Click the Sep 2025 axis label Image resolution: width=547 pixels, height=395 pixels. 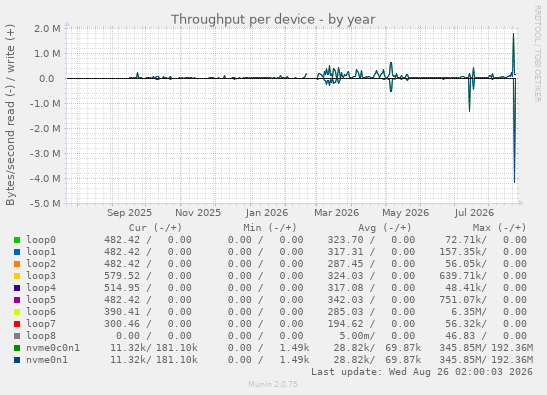click(129, 213)
